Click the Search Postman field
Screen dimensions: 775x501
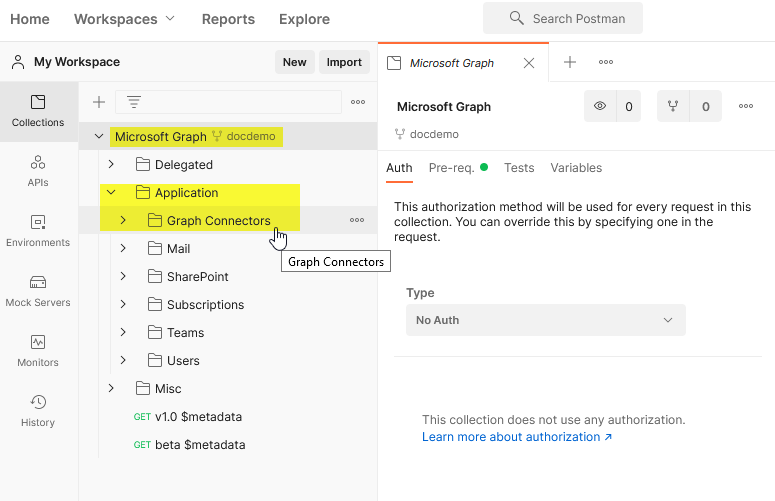point(563,18)
